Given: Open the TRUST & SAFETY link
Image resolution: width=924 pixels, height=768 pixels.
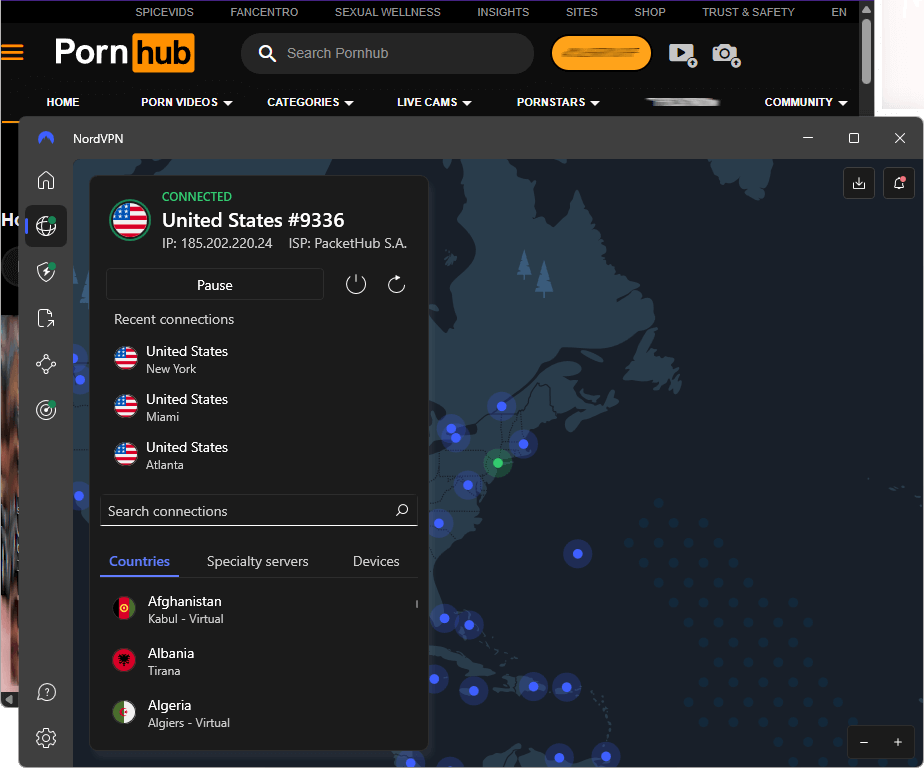Looking at the screenshot, I should [748, 12].
